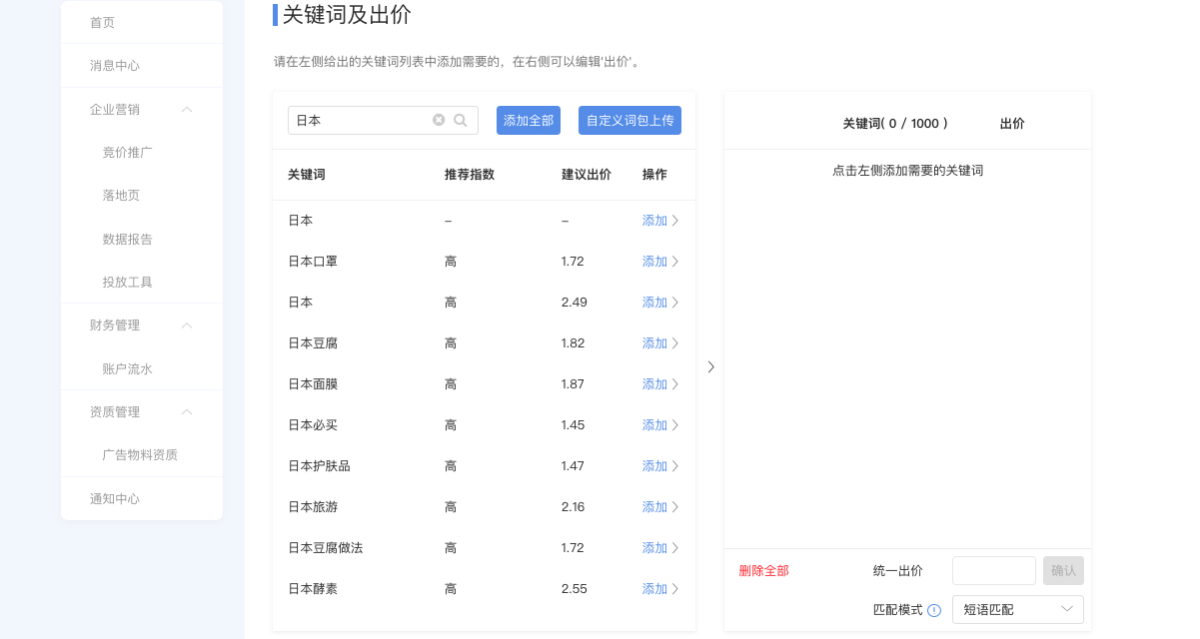
Task: Clear the search box with the X icon
Action: (438, 120)
